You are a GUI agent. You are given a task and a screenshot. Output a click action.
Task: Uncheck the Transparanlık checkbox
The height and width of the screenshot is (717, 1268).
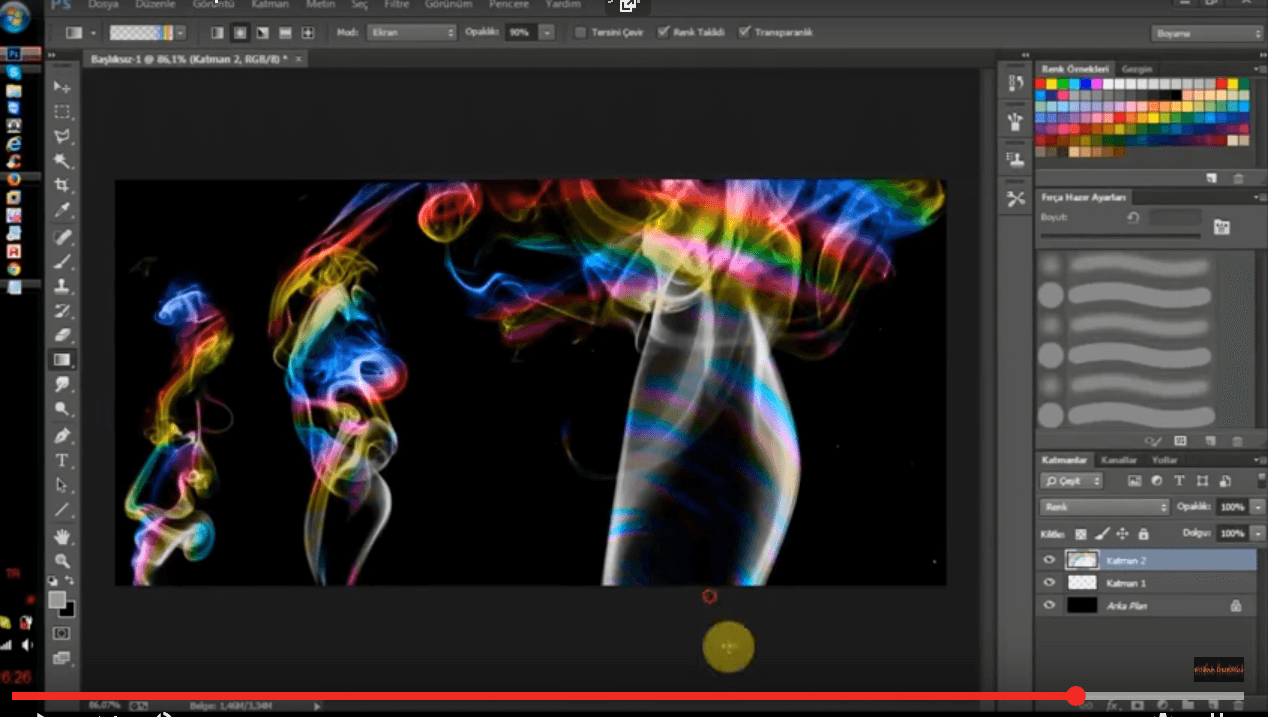[744, 33]
